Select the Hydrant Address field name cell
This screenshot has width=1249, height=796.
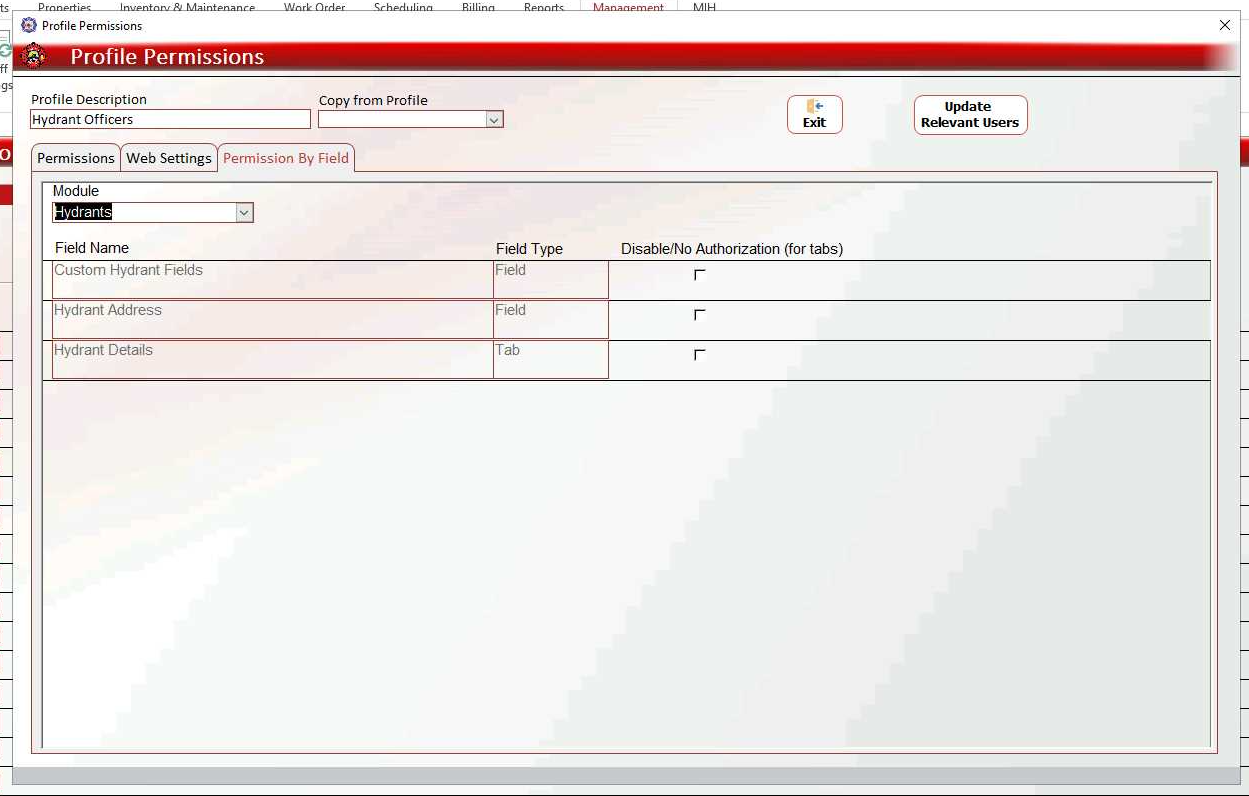[270, 319]
